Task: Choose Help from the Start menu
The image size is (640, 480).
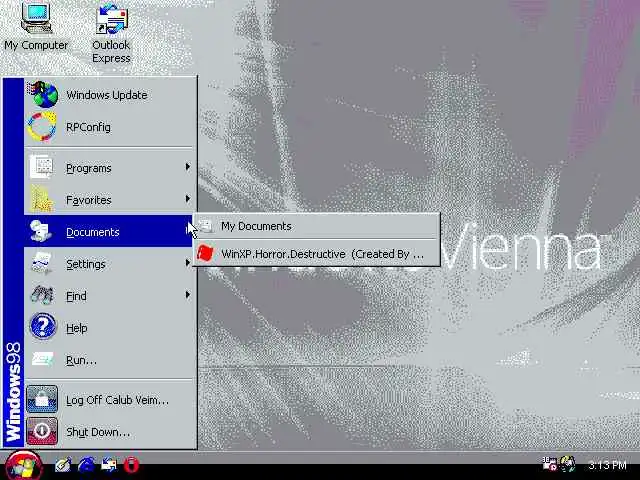Action: click(x=109, y=327)
